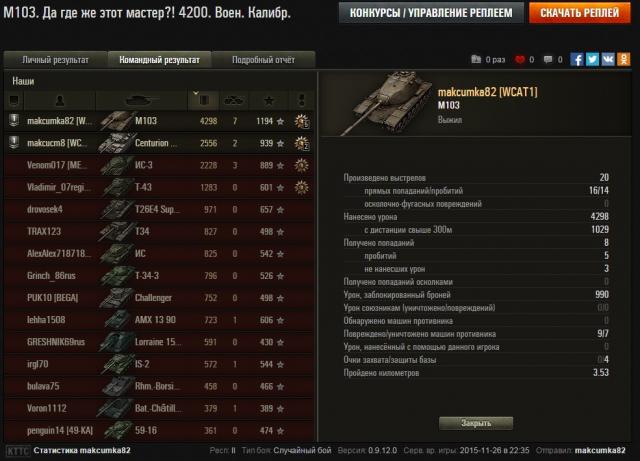Switch to Личный результат tab
Image resolution: width=640 pixels, height=461 pixels.
[x=56, y=60]
